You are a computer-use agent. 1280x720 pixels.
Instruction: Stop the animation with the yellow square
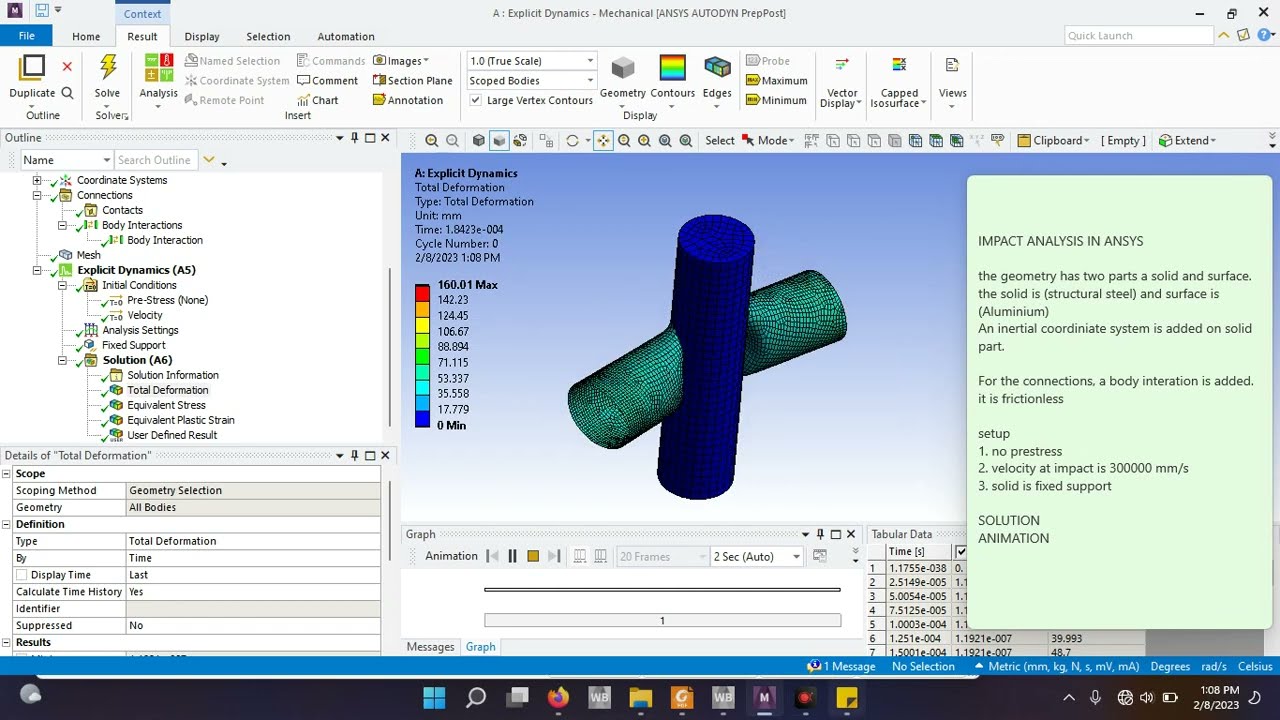pos(533,557)
